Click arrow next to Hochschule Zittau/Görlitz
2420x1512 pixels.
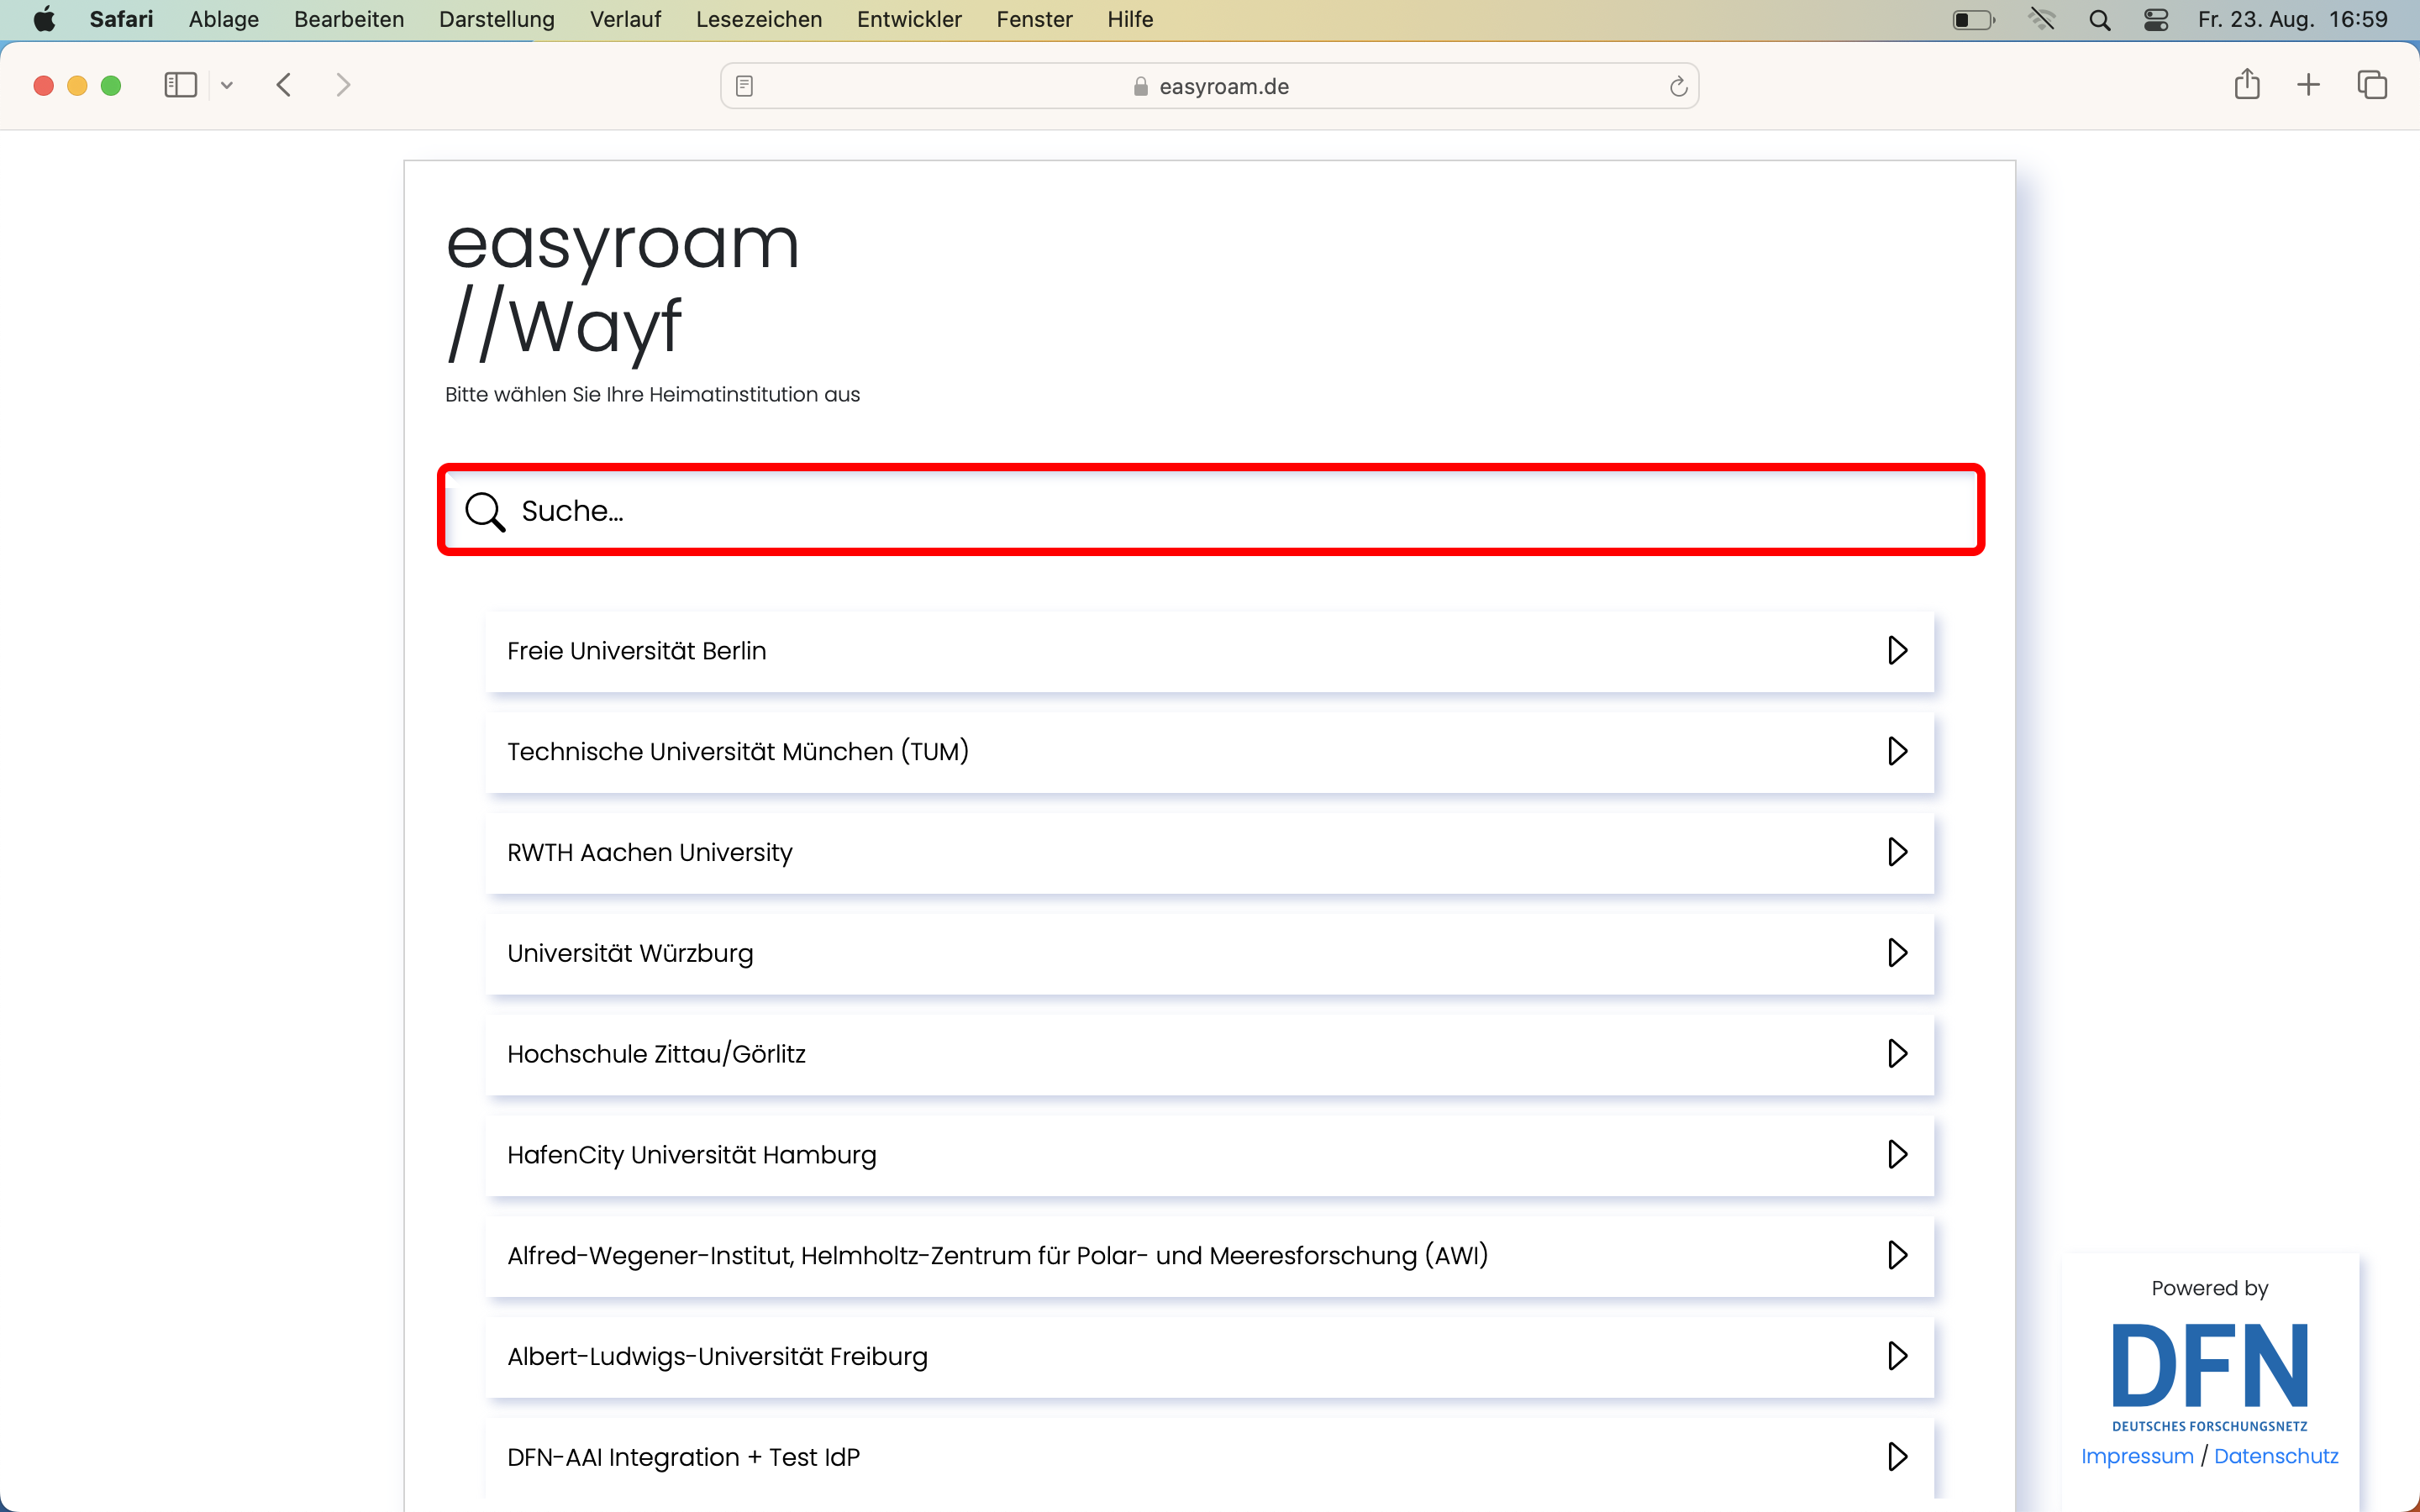click(1897, 1054)
